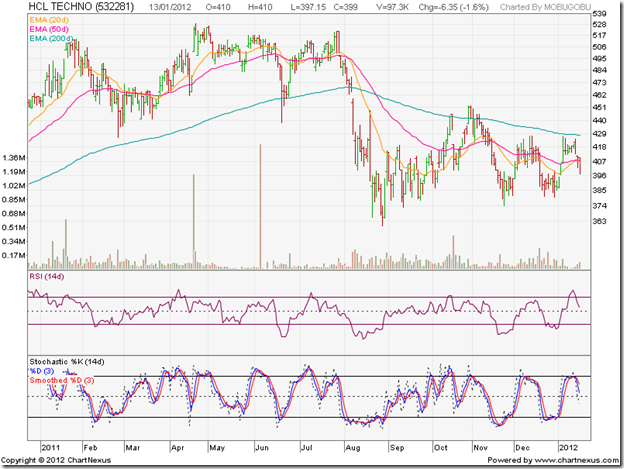This screenshot has width=624, height=469.
Task: Click the 0.34M volume axis label
Action: pos(14,241)
